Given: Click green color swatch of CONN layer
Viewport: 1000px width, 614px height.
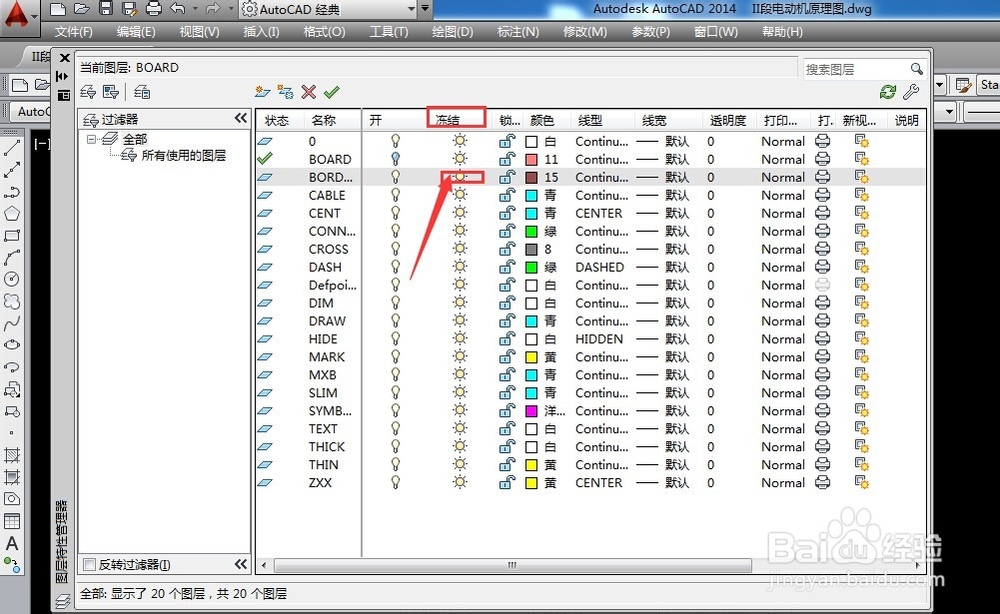Looking at the screenshot, I should pyautogui.click(x=531, y=231).
